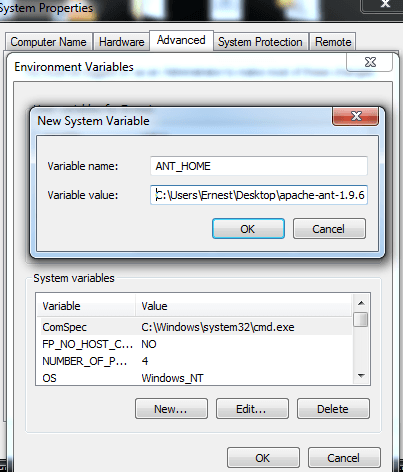This screenshot has height=472, width=403.
Task: Confirm new variable with OK button
Action: pyautogui.click(x=248, y=229)
